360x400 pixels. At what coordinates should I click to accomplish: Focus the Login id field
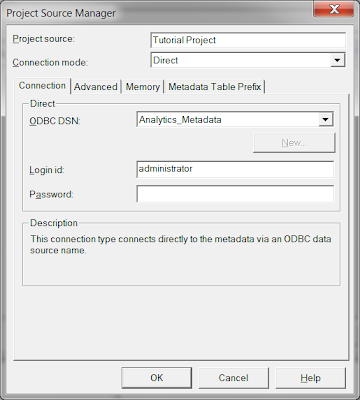coord(235,169)
